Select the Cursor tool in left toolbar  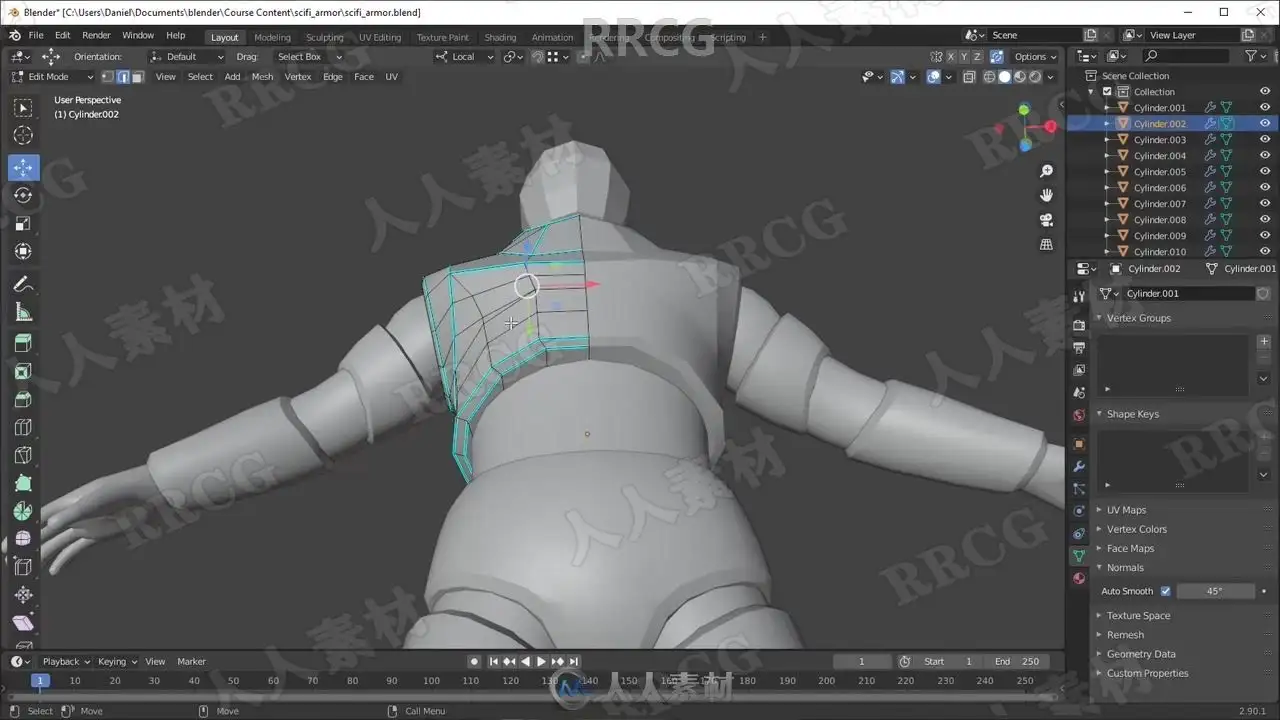click(x=23, y=136)
